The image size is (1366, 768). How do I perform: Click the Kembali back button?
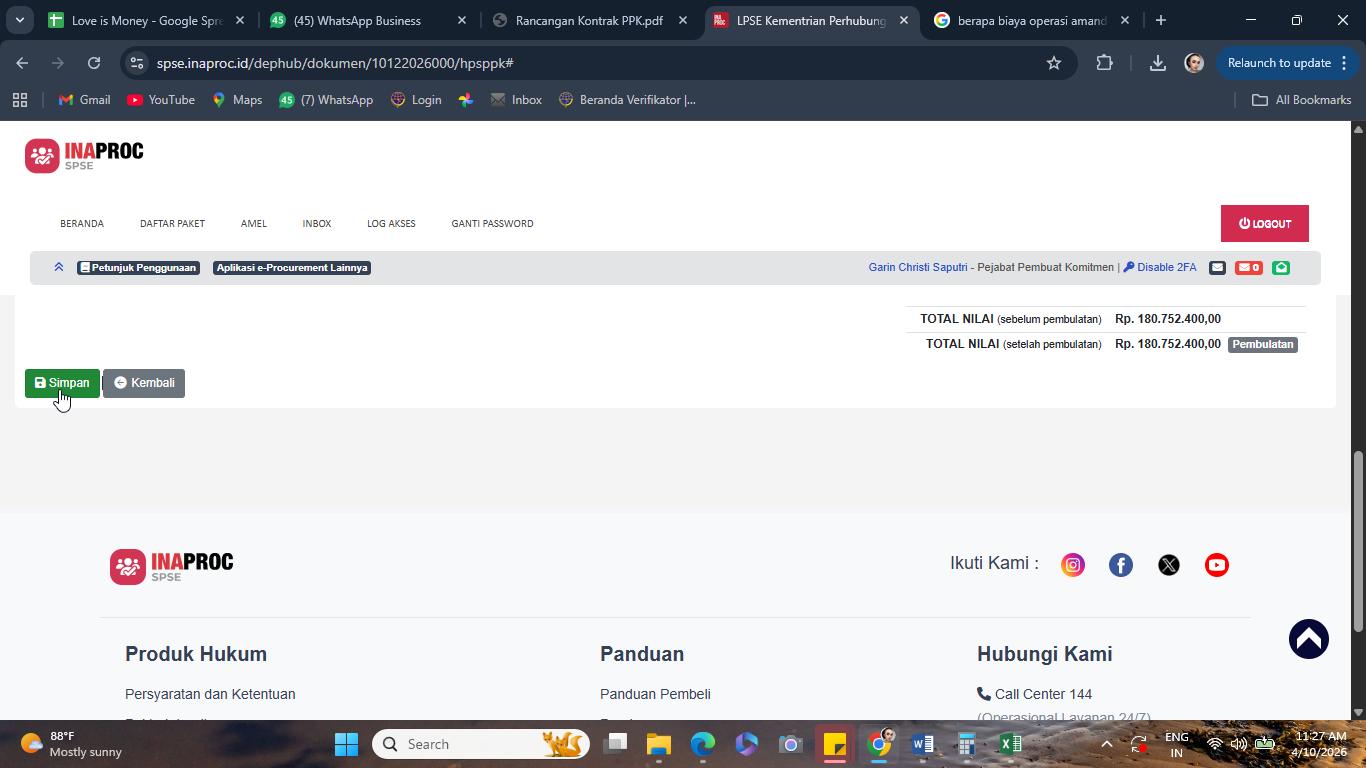(144, 383)
